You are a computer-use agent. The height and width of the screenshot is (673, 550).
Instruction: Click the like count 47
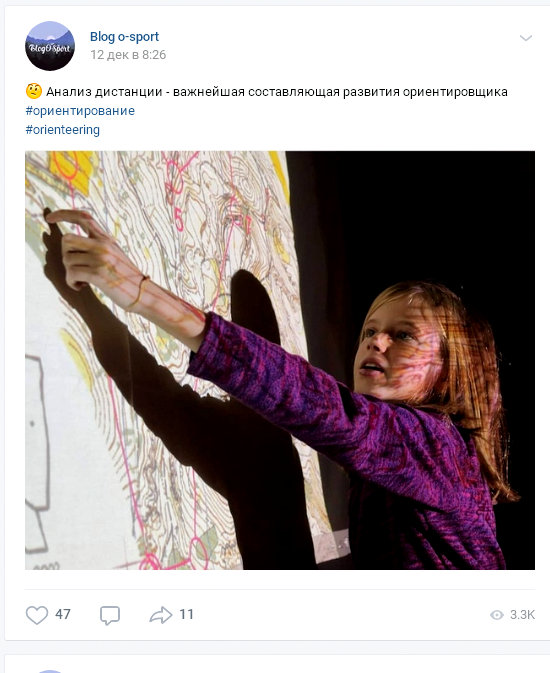[63, 615]
